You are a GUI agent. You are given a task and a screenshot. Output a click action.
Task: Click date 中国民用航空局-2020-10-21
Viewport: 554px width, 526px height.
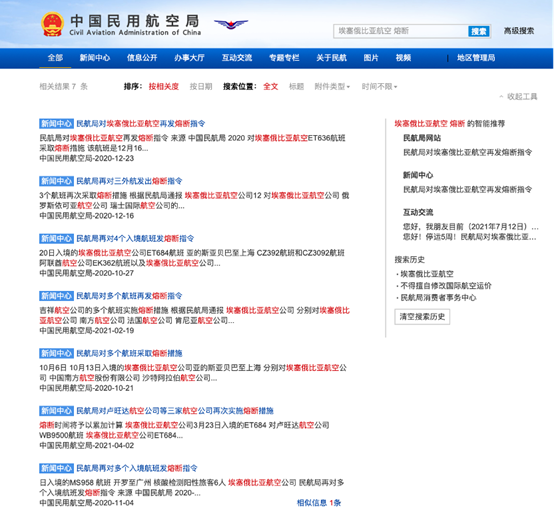pos(87,388)
